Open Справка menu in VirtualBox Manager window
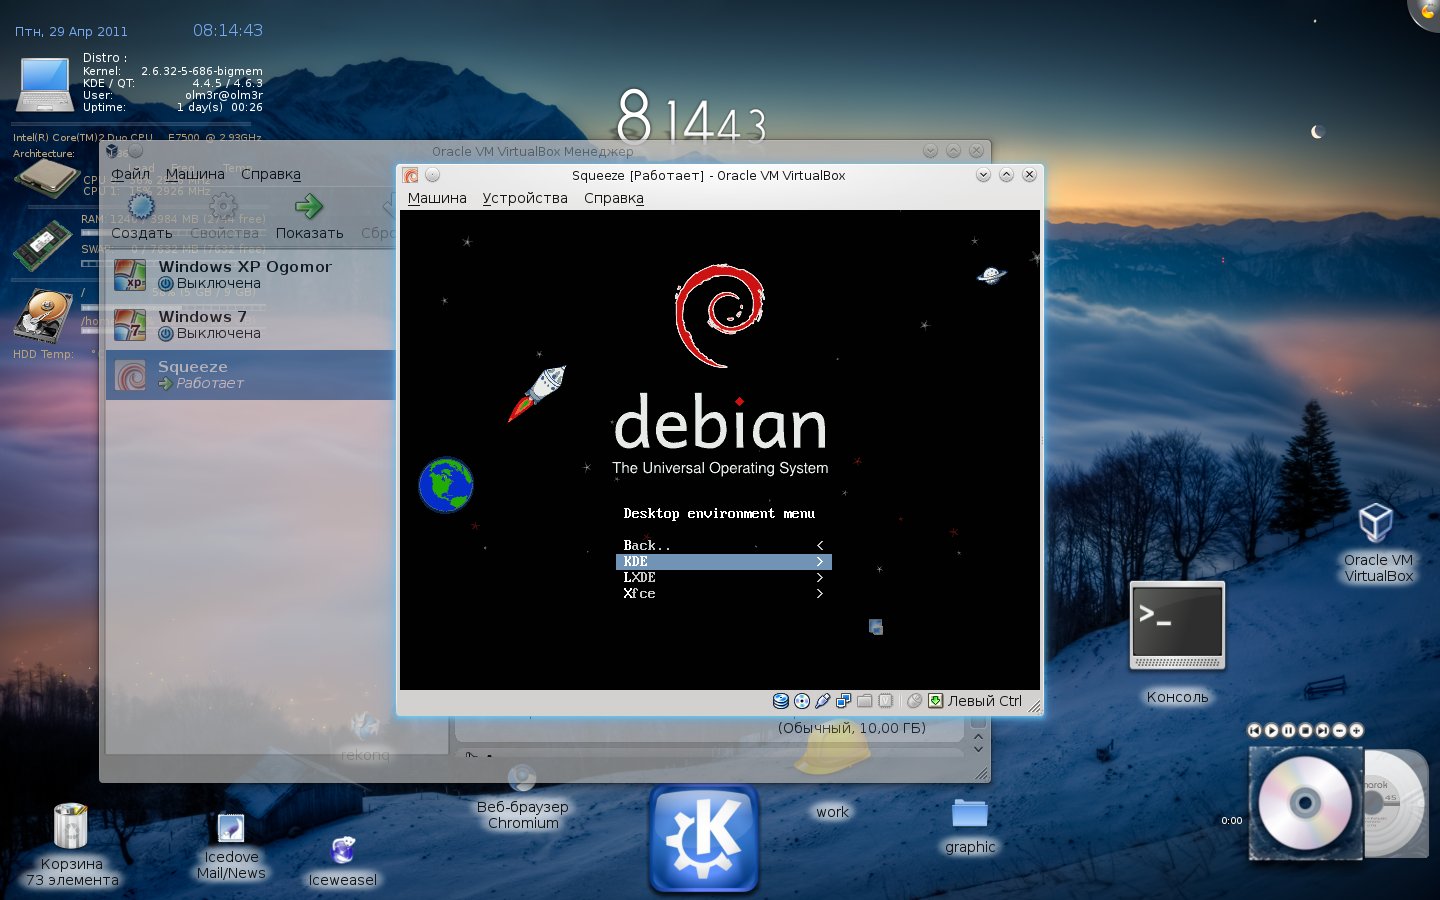This screenshot has width=1440, height=900. [271, 174]
